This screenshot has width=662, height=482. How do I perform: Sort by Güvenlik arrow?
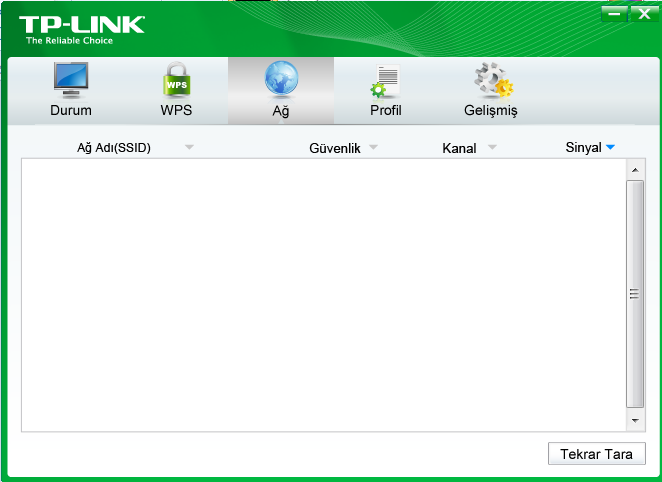[373, 147]
